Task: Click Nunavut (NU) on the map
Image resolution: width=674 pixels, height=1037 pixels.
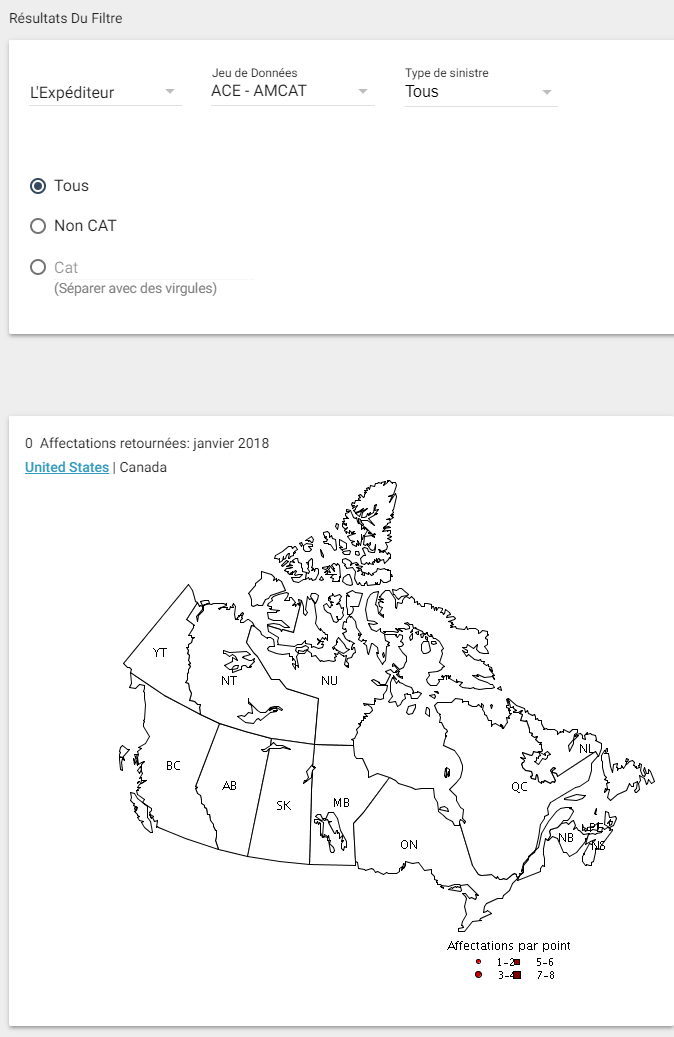Action: point(329,681)
